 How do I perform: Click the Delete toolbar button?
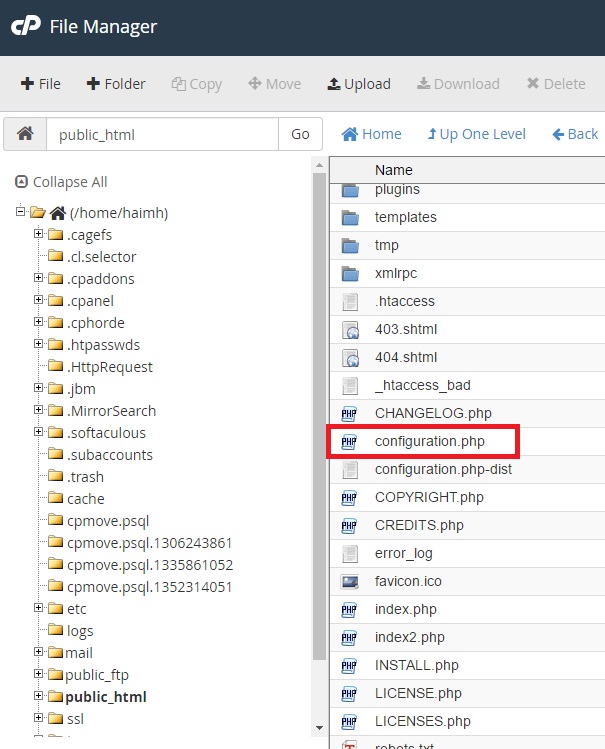click(x=556, y=84)
